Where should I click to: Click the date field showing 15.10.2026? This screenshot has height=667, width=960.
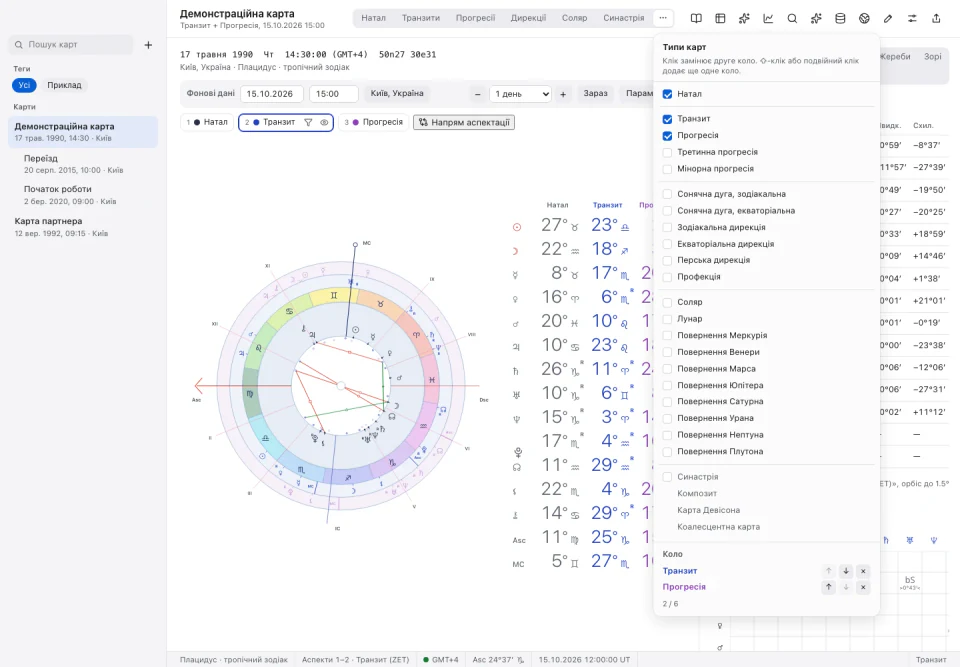pos(272,94)
